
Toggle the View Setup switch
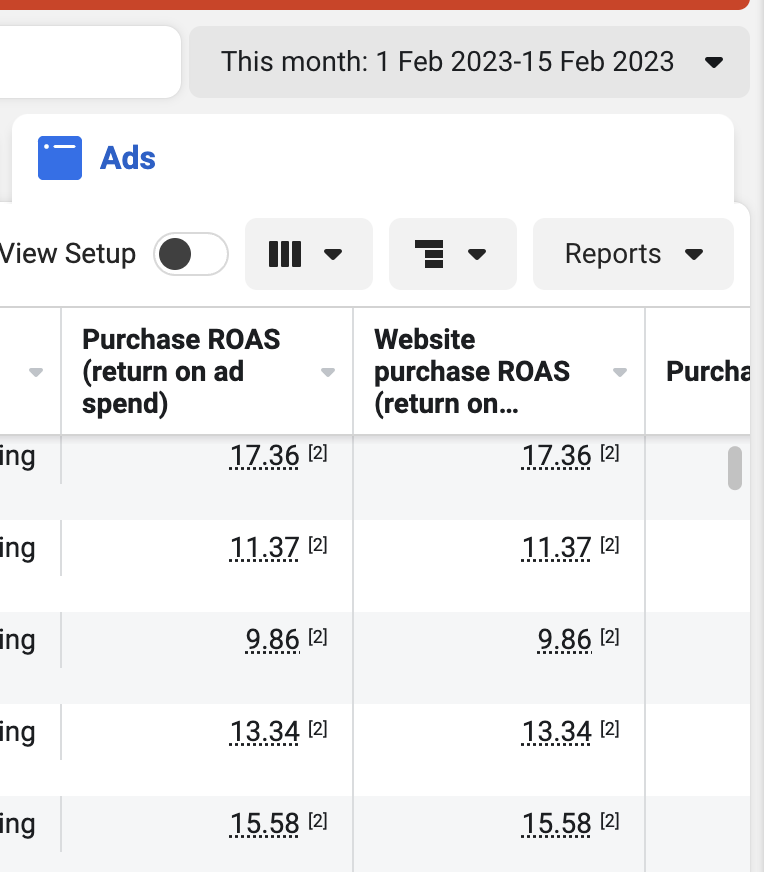191,254
